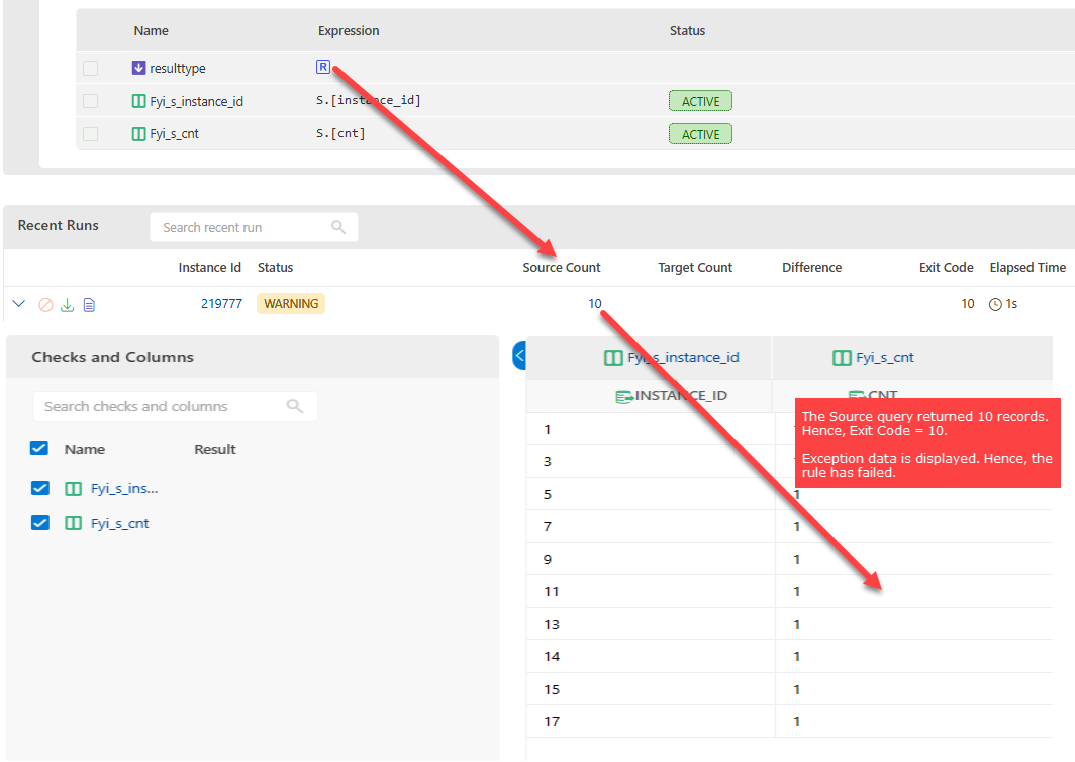Select the checkbox for the resulttype row

coord(91,68)
